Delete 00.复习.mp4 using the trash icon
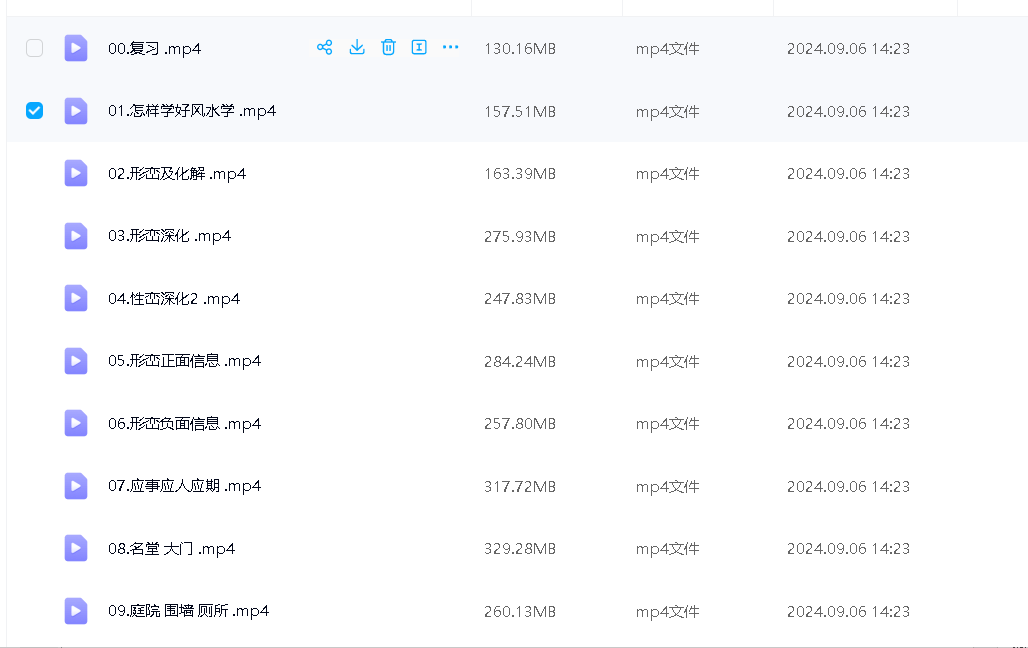Screen dimensions: 1028x648 pyautogui.click(x=389, y=47)
